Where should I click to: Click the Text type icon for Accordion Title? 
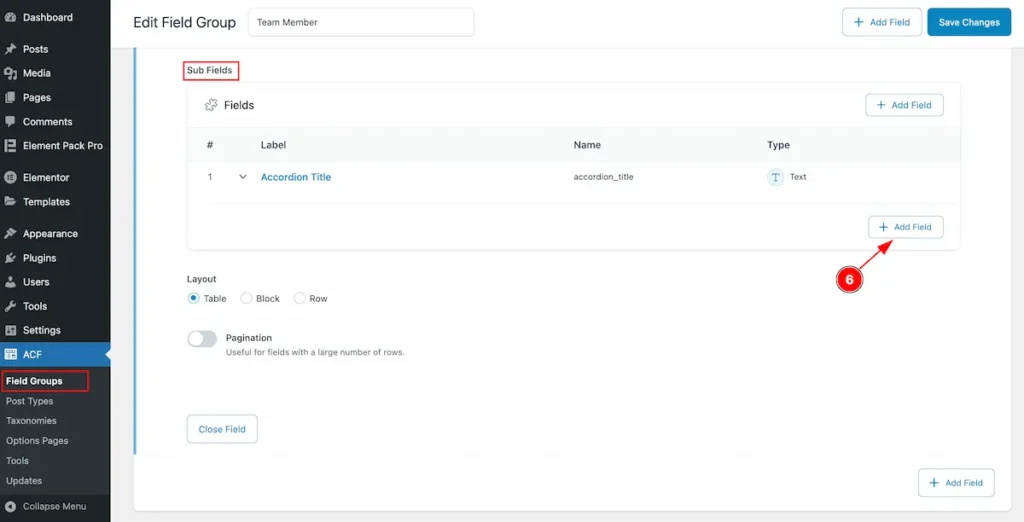coord(775,177)
